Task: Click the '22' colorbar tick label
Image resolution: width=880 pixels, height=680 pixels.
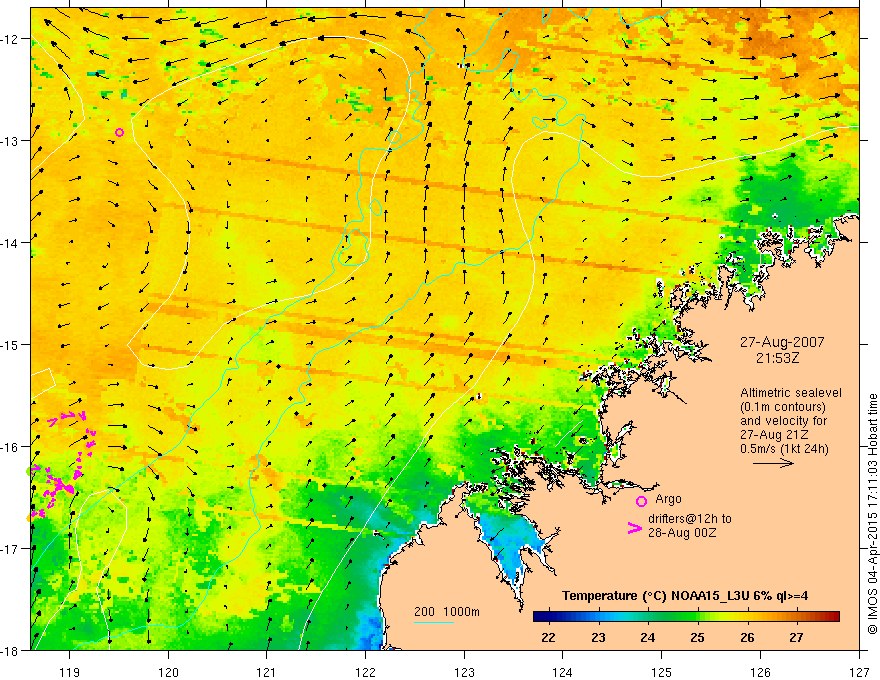Action: 548,637
